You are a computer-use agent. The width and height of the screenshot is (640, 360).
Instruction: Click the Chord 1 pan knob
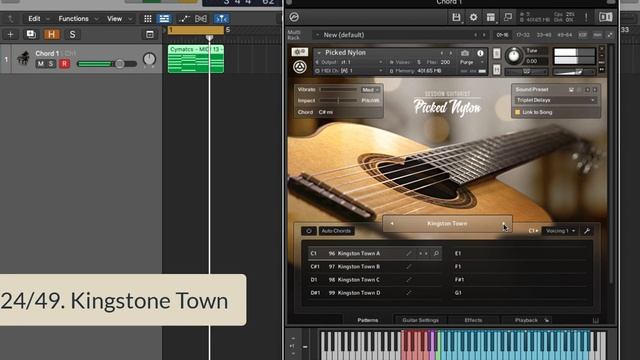(x=149, y=60)
